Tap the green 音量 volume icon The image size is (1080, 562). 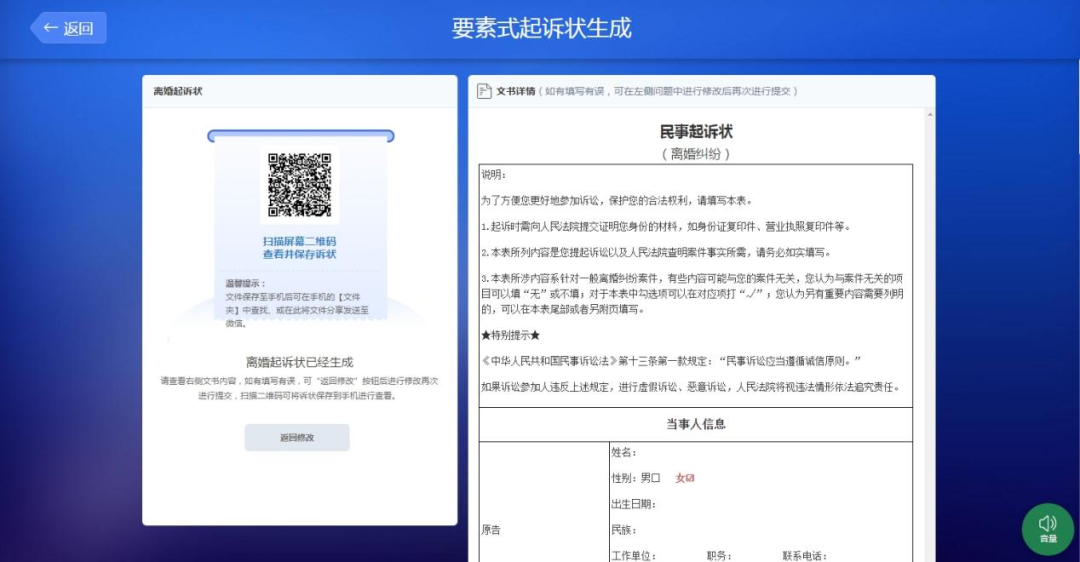tap(1048, 529)
